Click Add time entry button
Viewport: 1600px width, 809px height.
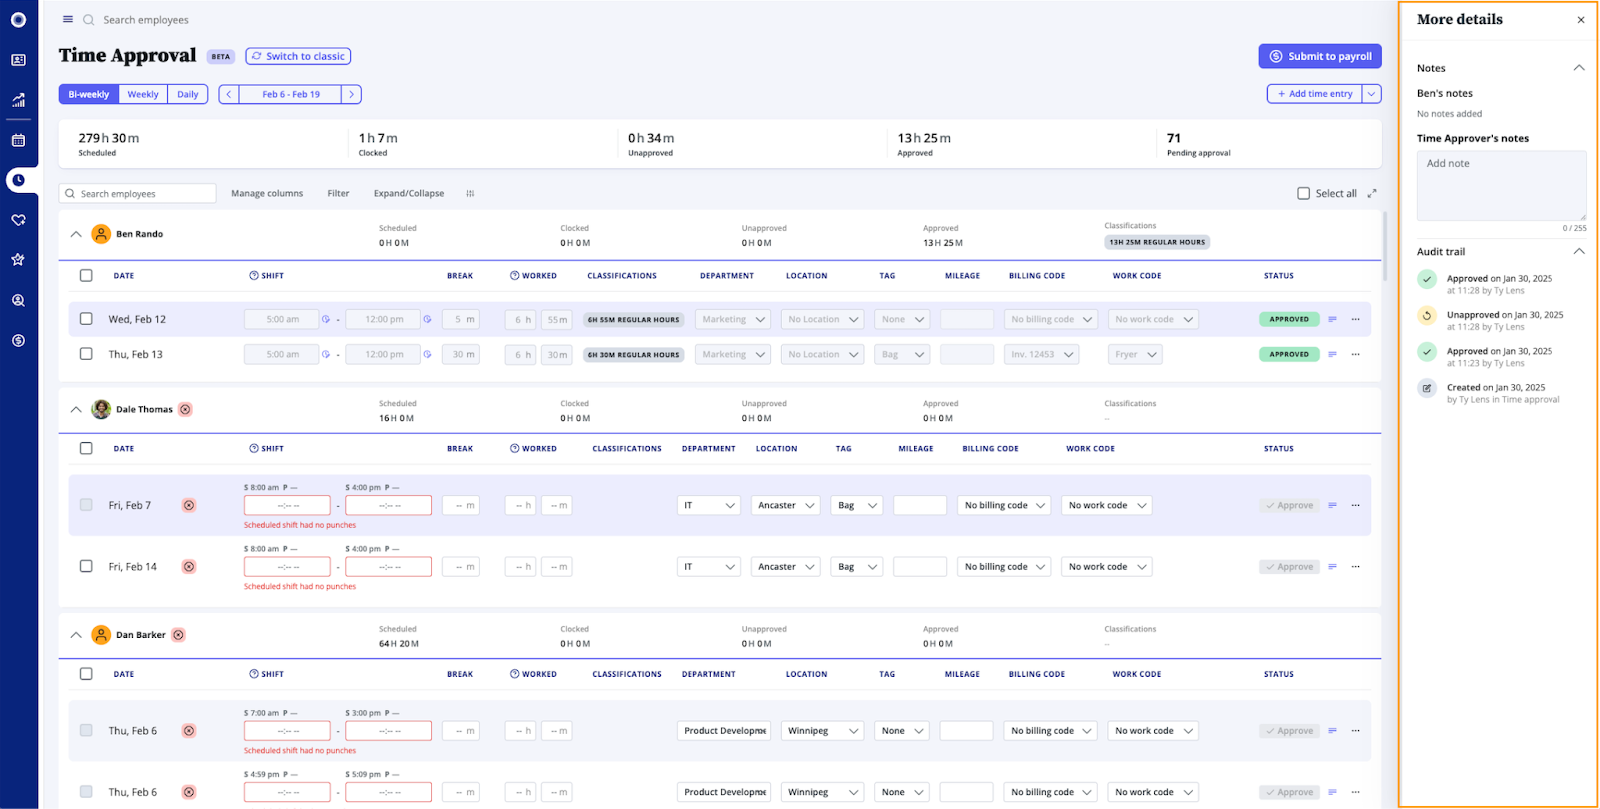[x=1315, y=94]
